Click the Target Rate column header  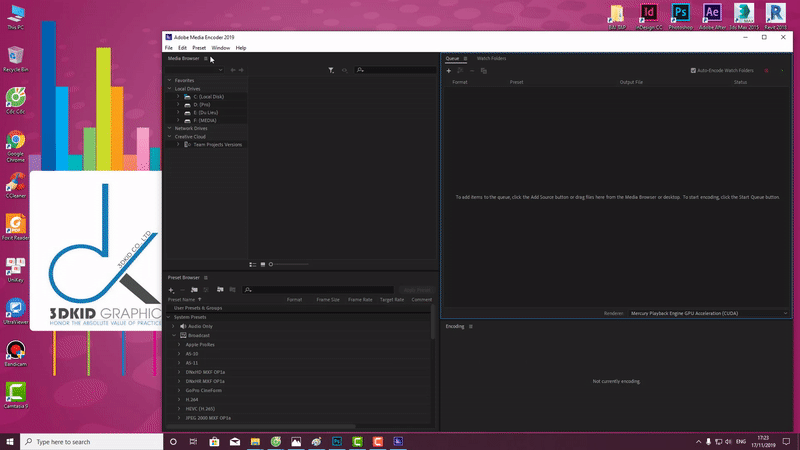(x=392, y=300)
